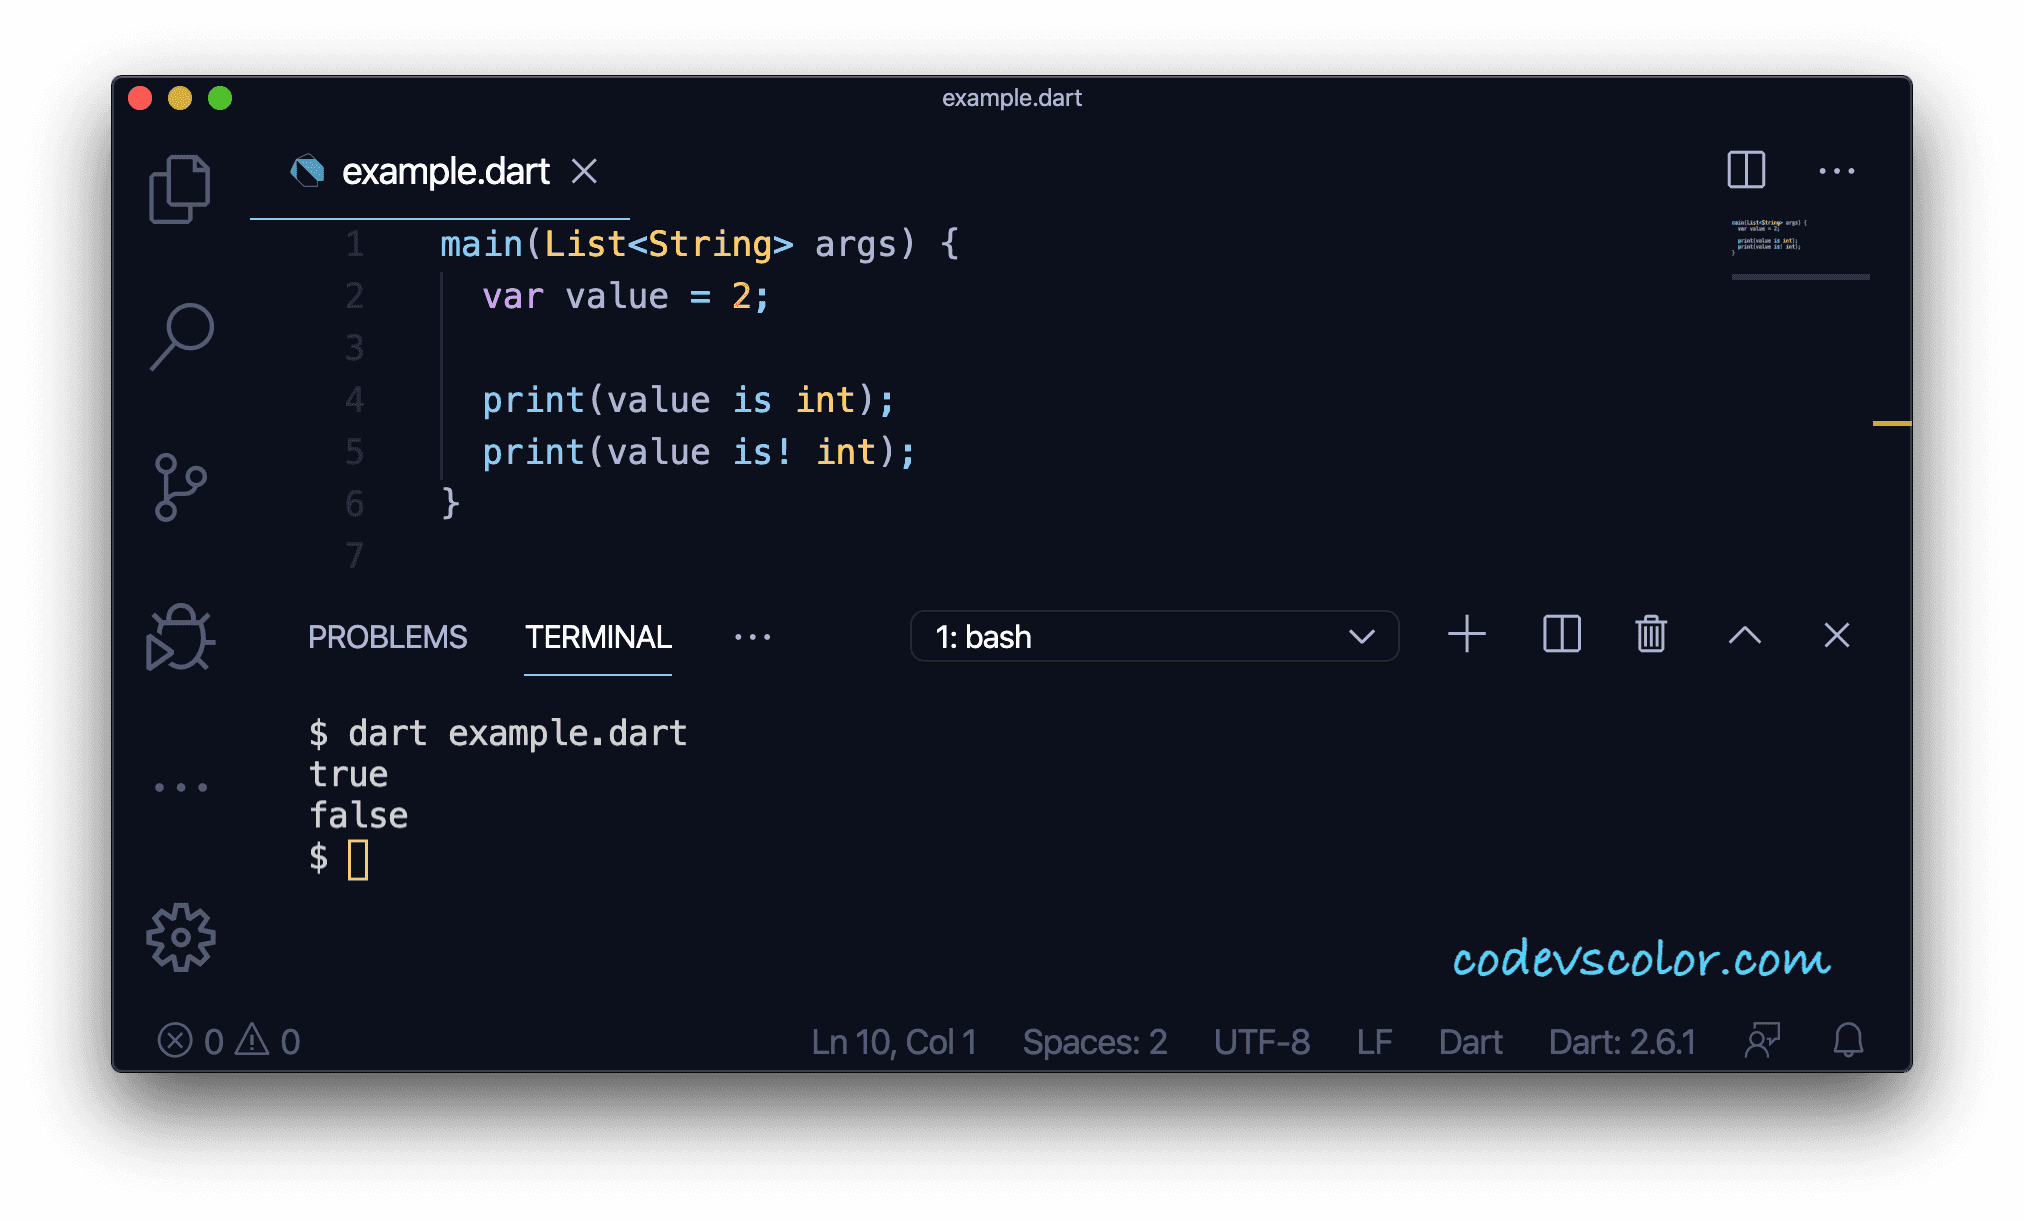Kill the terminal with trash icon
2024x1220 pixels.
pyautogui.click(x=1651, y=634)
